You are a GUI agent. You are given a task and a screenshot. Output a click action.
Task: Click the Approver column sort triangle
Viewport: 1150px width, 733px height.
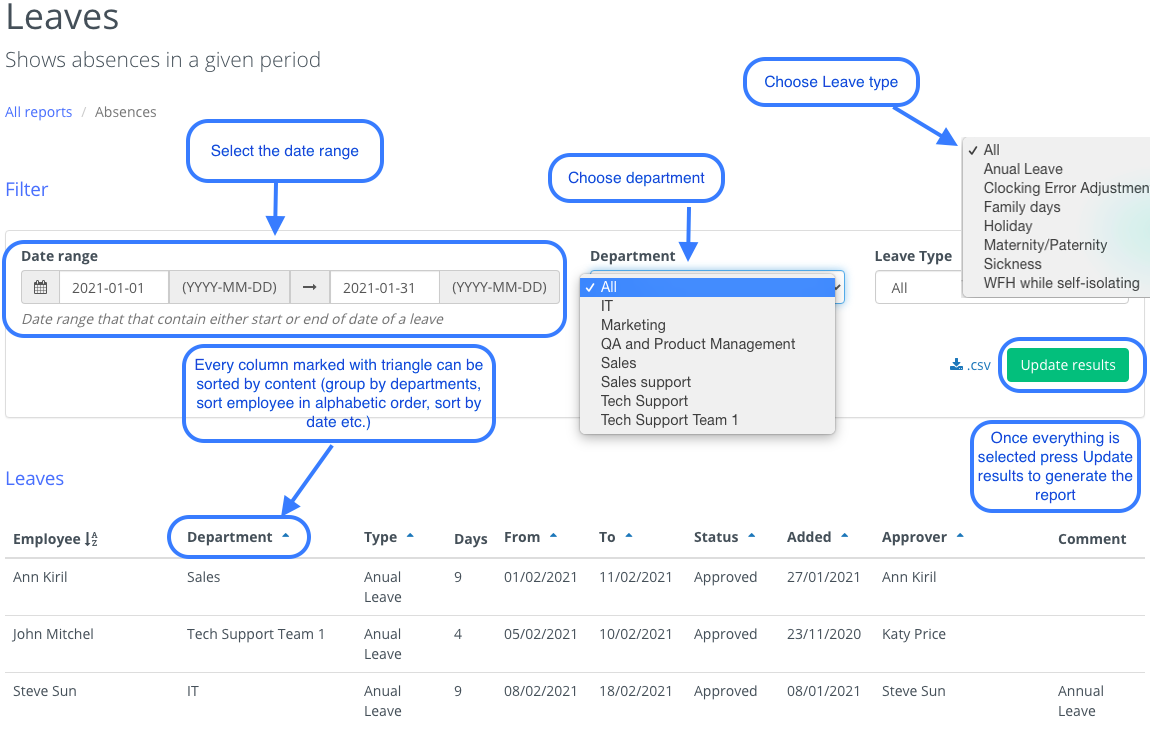pos(960,537)
